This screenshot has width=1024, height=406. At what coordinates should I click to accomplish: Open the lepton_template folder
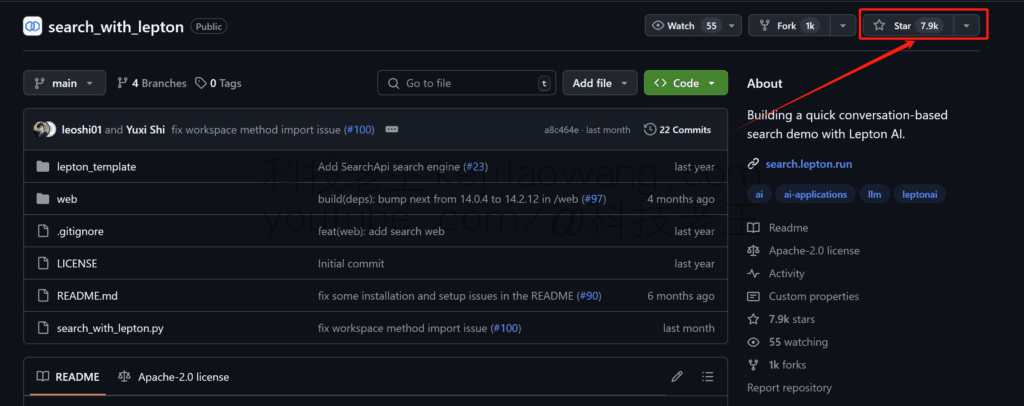97,166
